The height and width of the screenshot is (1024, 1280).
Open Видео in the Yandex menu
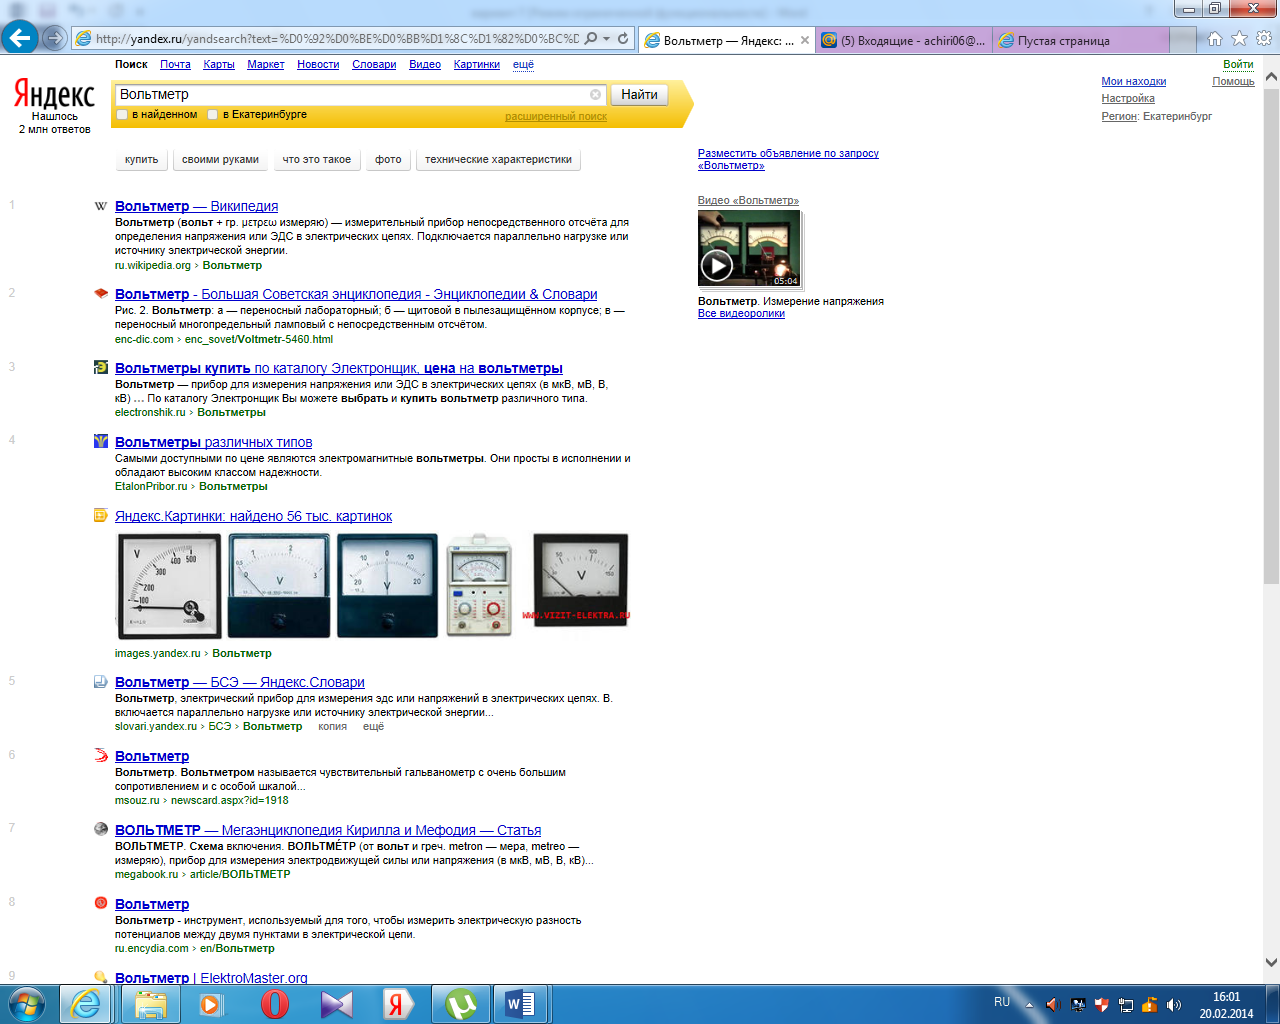pos(425,64)
